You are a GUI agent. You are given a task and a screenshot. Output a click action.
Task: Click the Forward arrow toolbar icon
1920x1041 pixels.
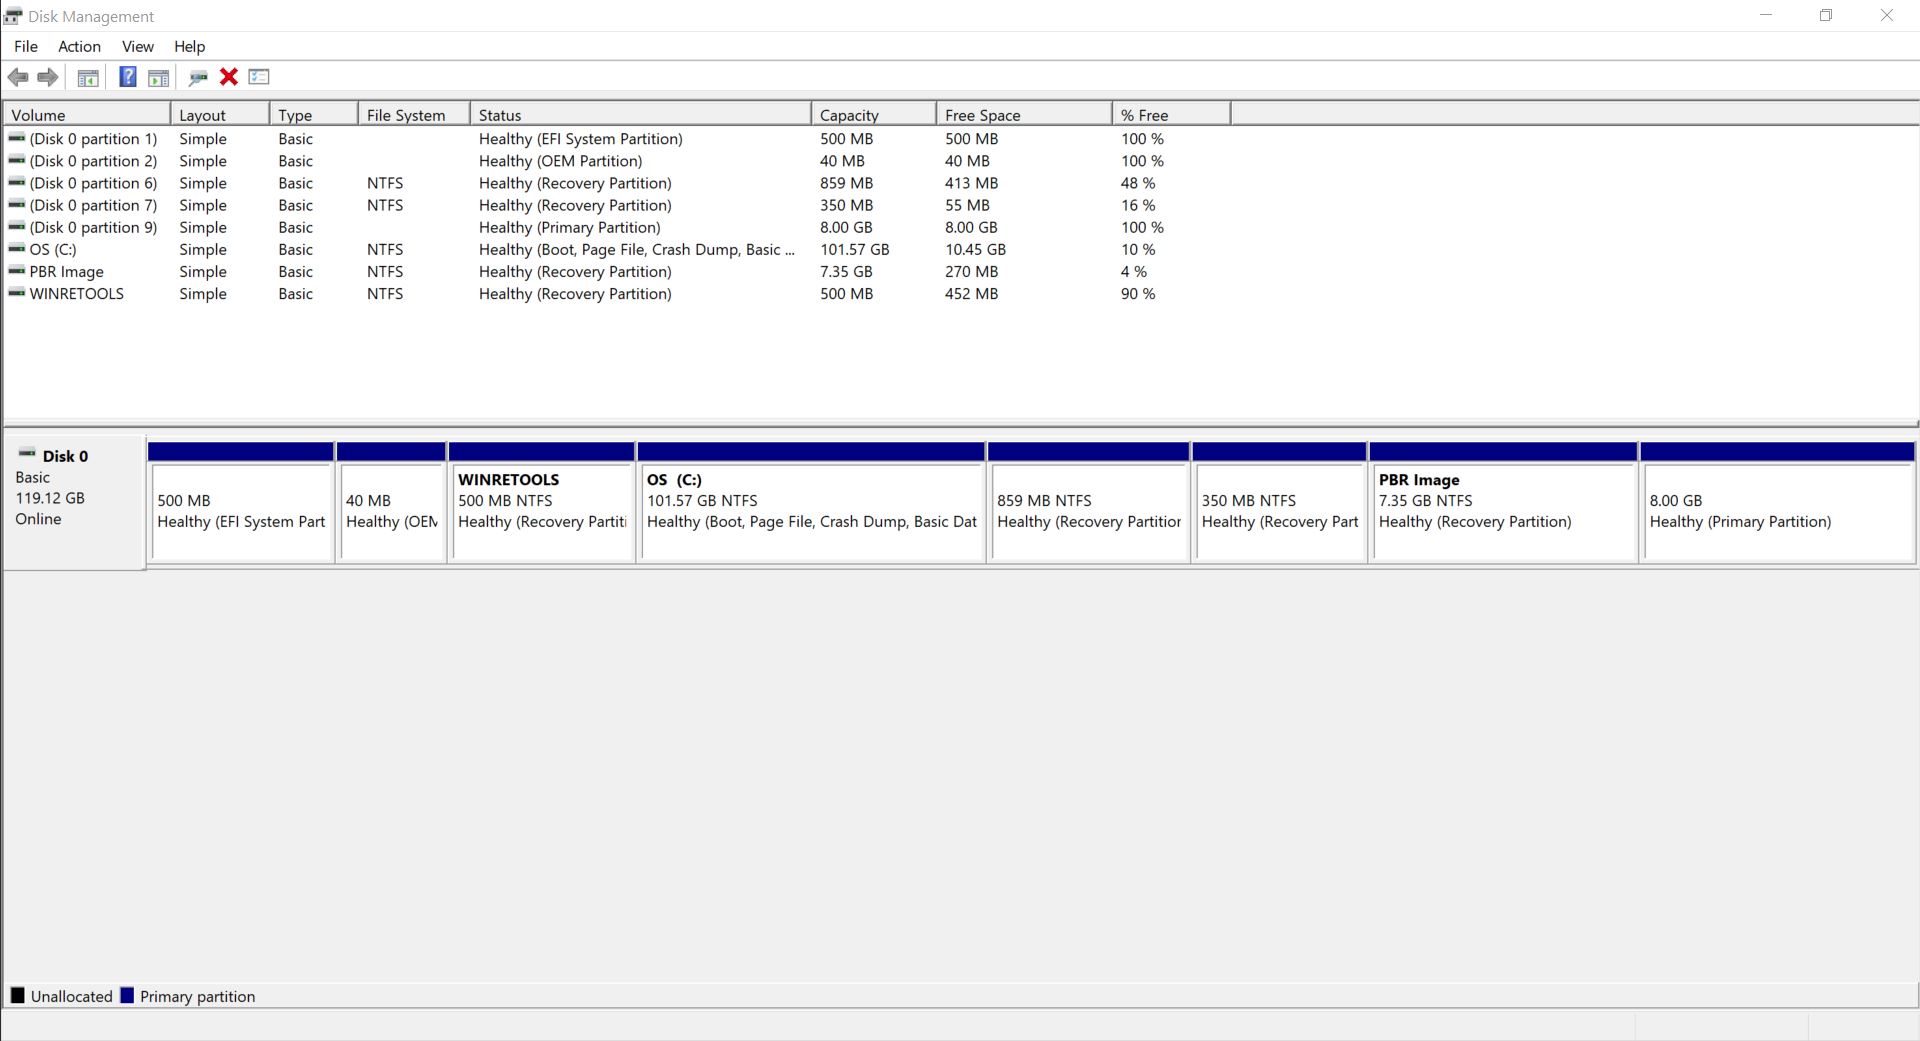pyautogui.click(x=47, y=77)
